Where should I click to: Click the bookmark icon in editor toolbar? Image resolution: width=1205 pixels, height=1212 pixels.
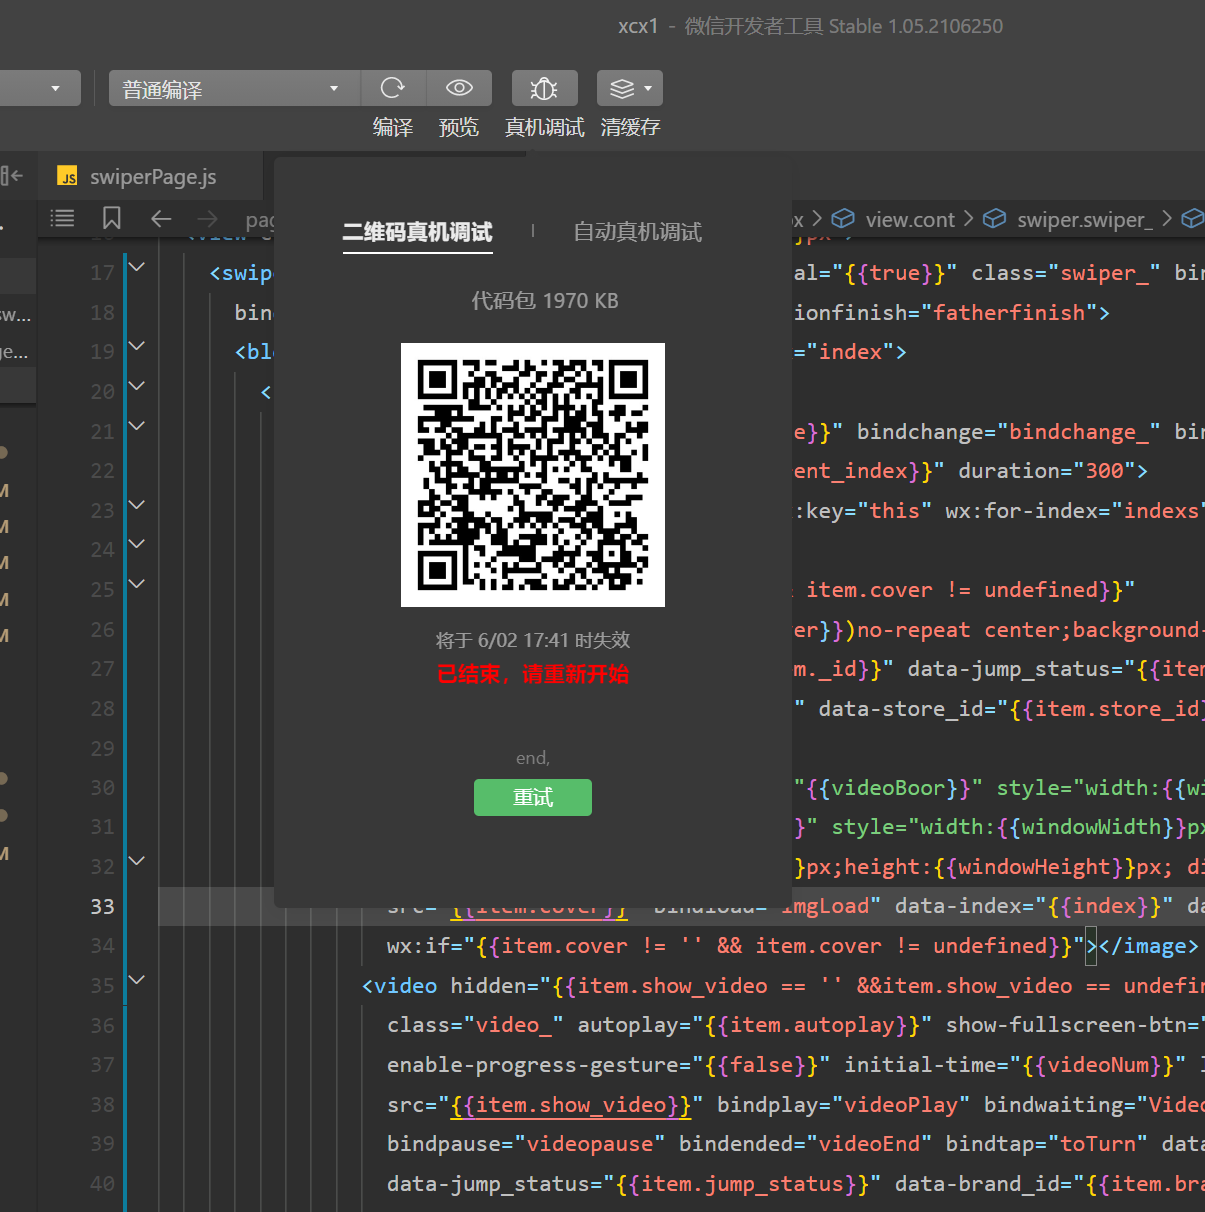(112, 218)
